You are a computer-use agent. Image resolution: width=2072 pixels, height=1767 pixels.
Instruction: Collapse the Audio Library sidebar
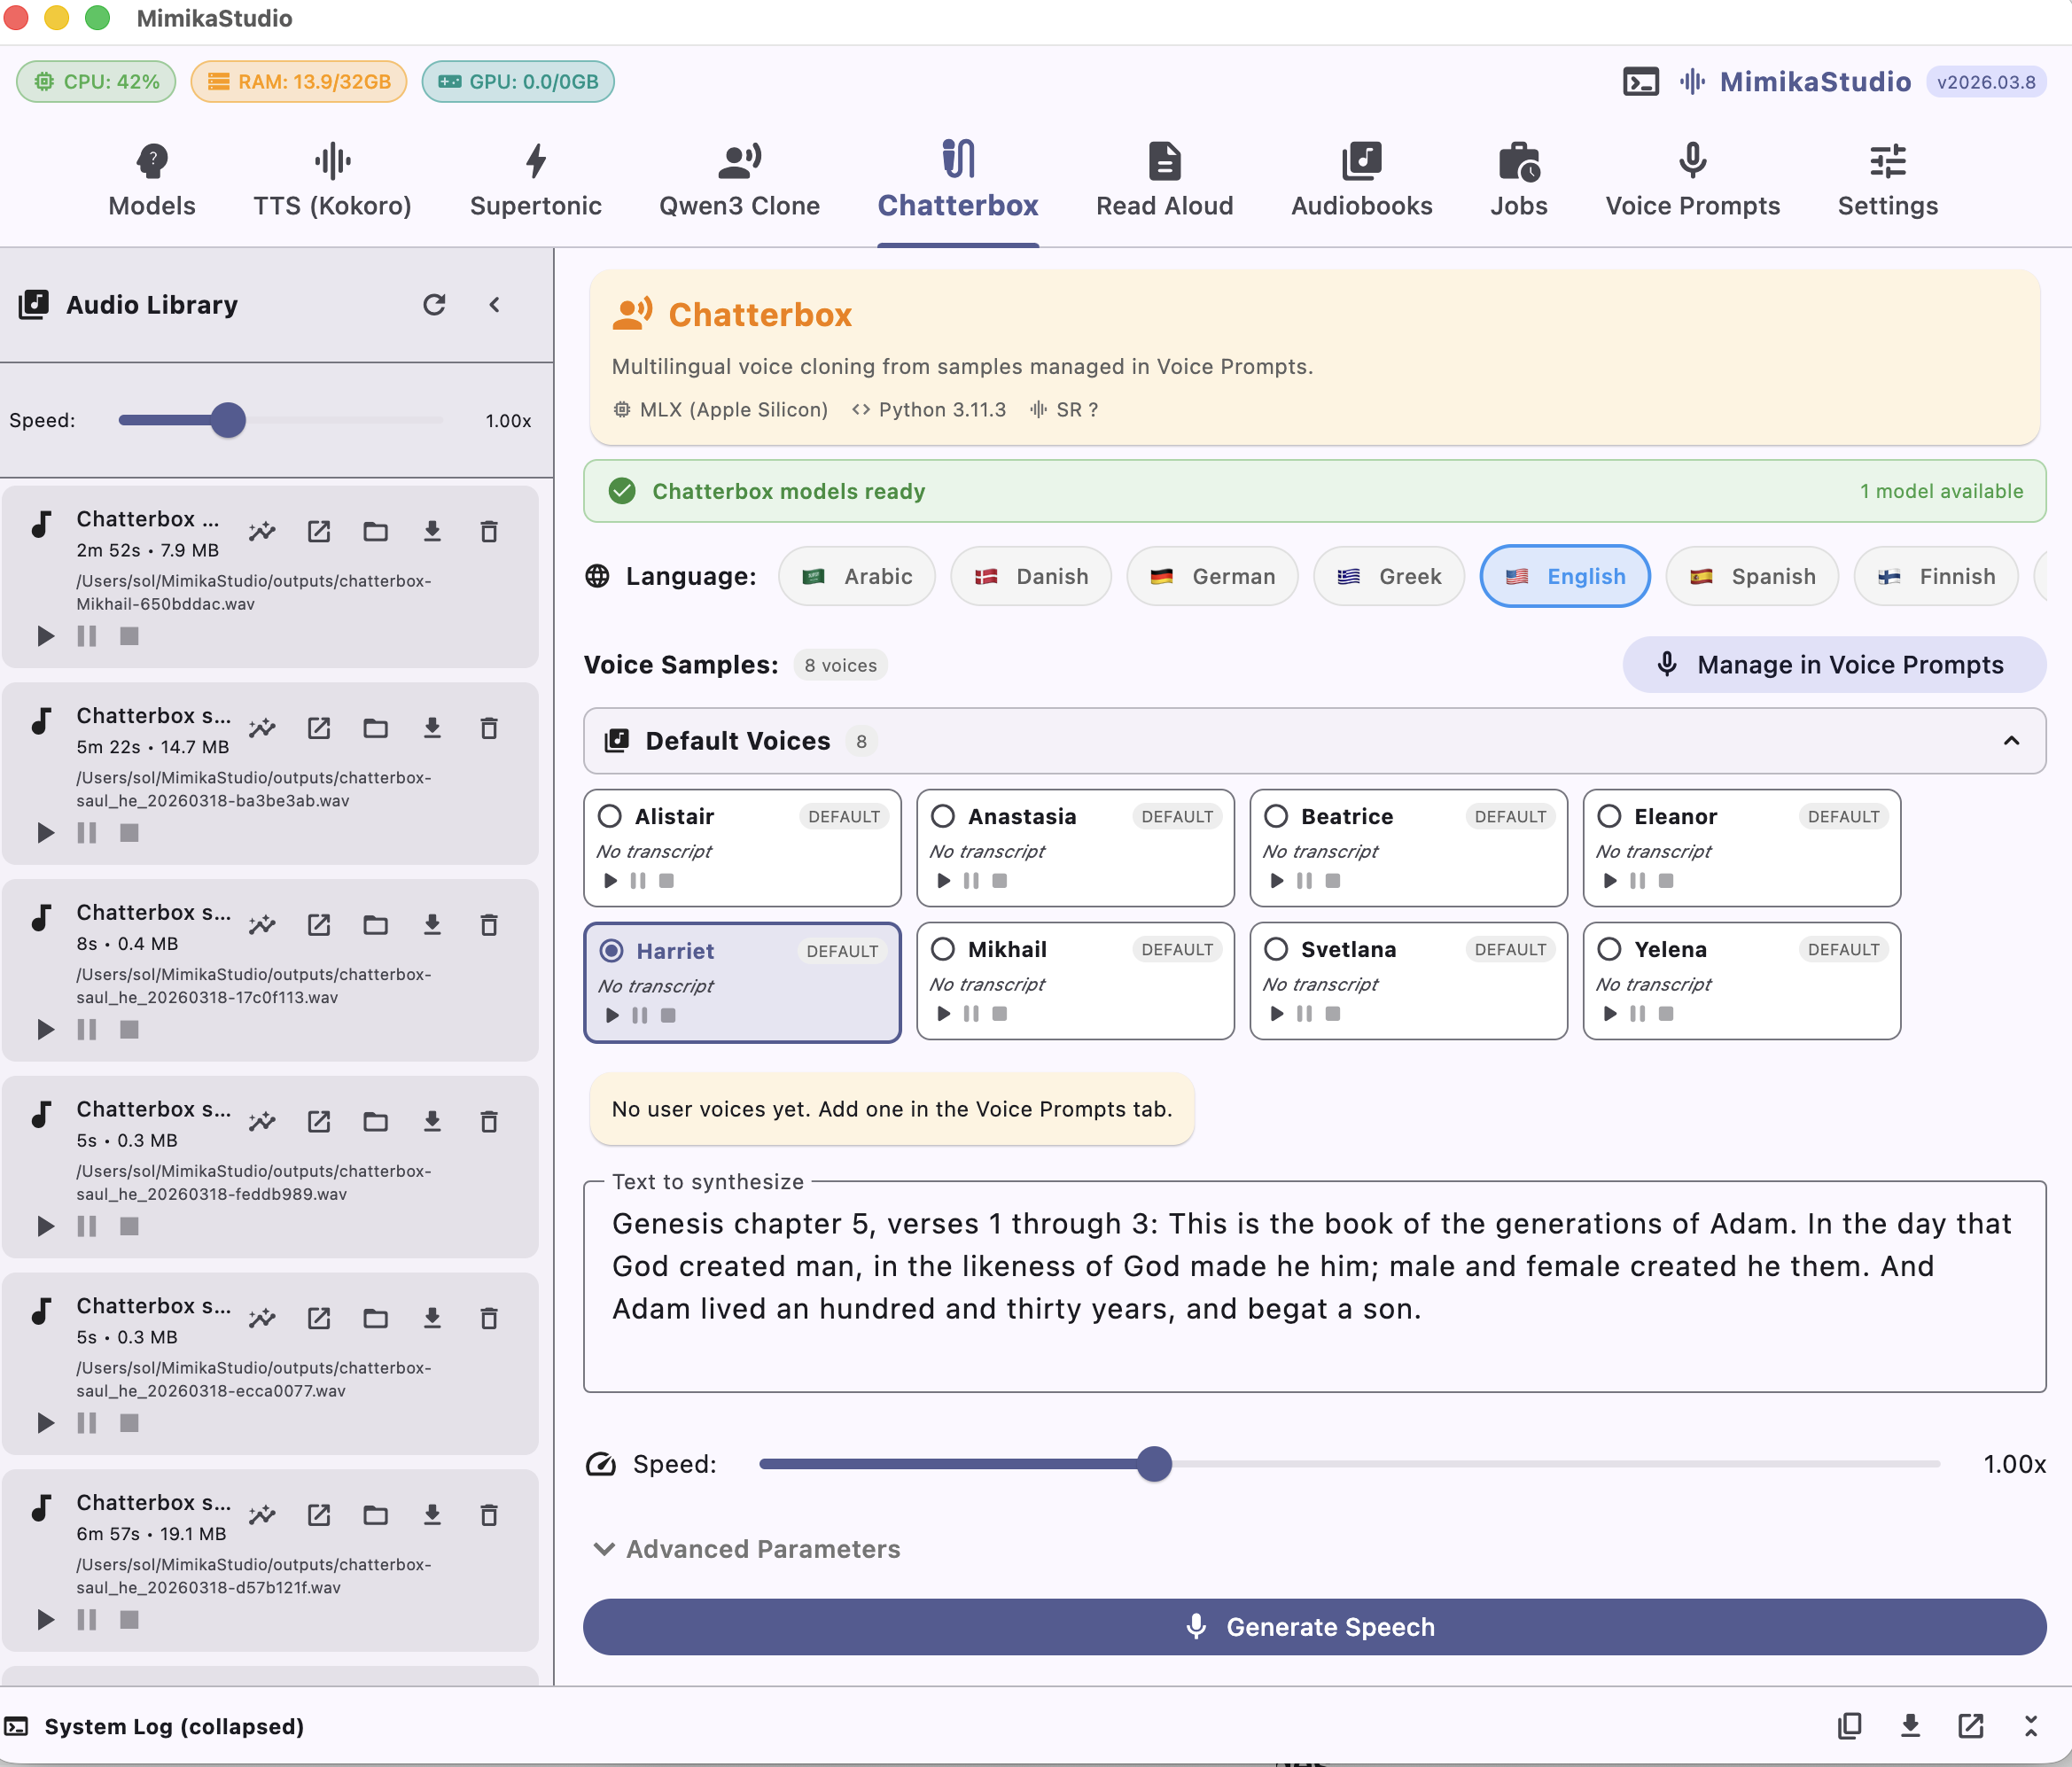494,305
